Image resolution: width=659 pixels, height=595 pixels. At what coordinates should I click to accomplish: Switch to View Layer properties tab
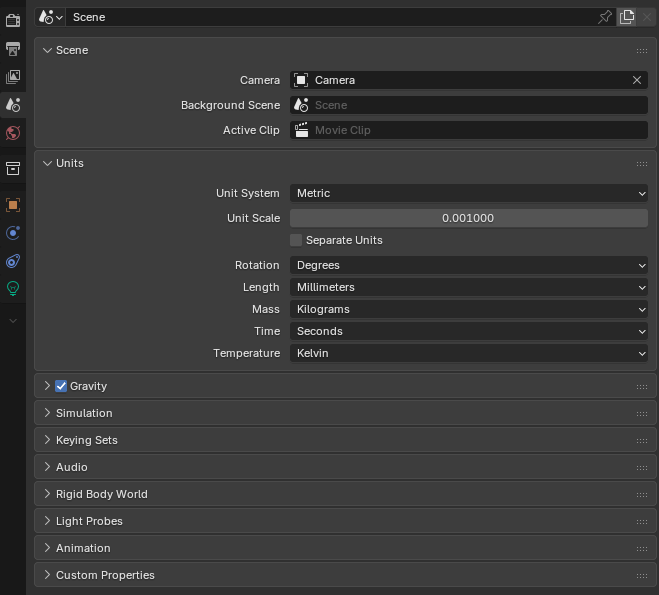click(13, 76)
